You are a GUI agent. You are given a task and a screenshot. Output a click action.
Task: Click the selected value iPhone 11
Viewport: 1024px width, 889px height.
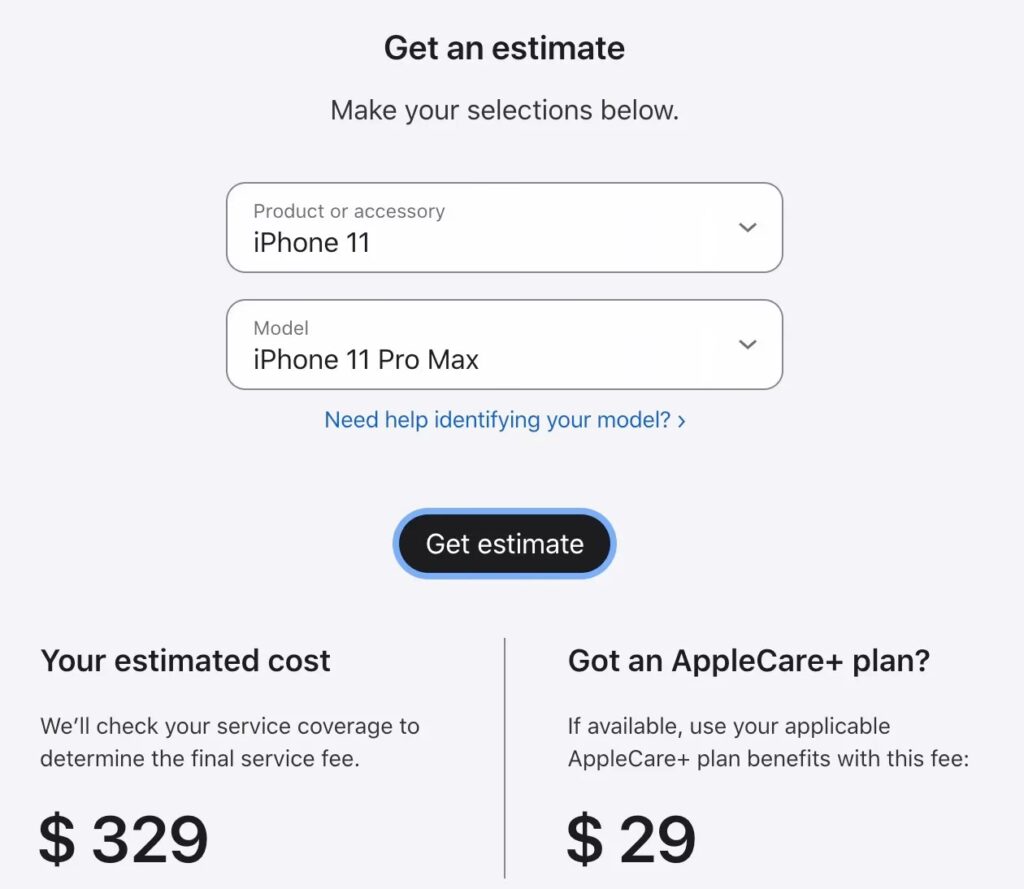coord(311,243)
